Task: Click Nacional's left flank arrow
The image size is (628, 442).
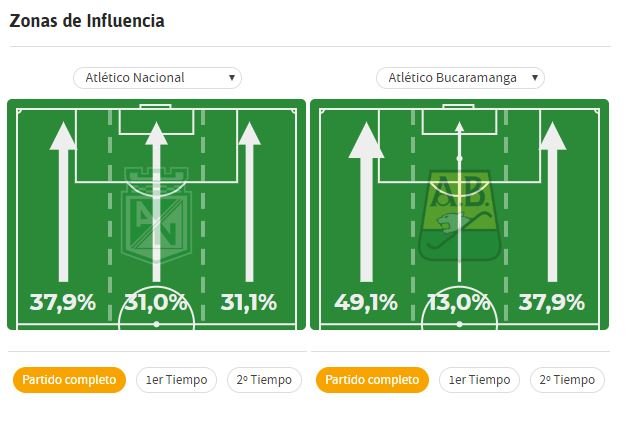Action: click(x=63, y=202)
